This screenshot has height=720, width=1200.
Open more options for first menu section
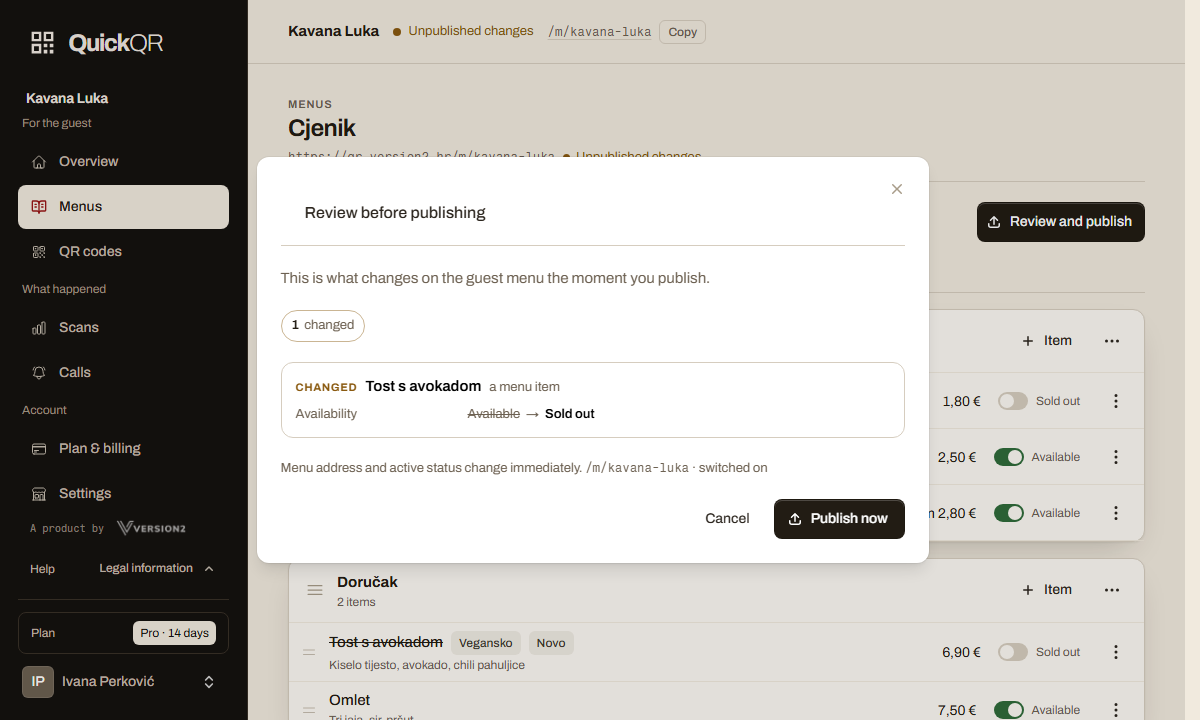tap(1112, 341)
